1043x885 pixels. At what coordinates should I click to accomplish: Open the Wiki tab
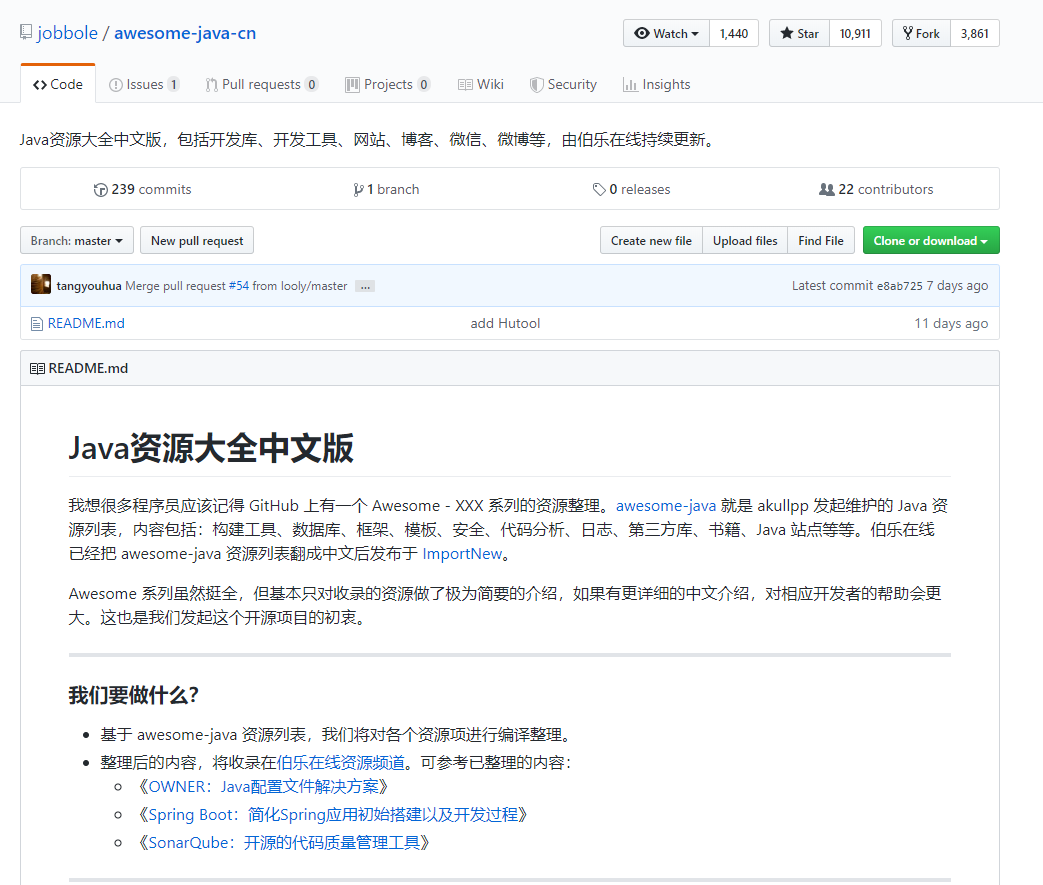(x=480, y=85)
